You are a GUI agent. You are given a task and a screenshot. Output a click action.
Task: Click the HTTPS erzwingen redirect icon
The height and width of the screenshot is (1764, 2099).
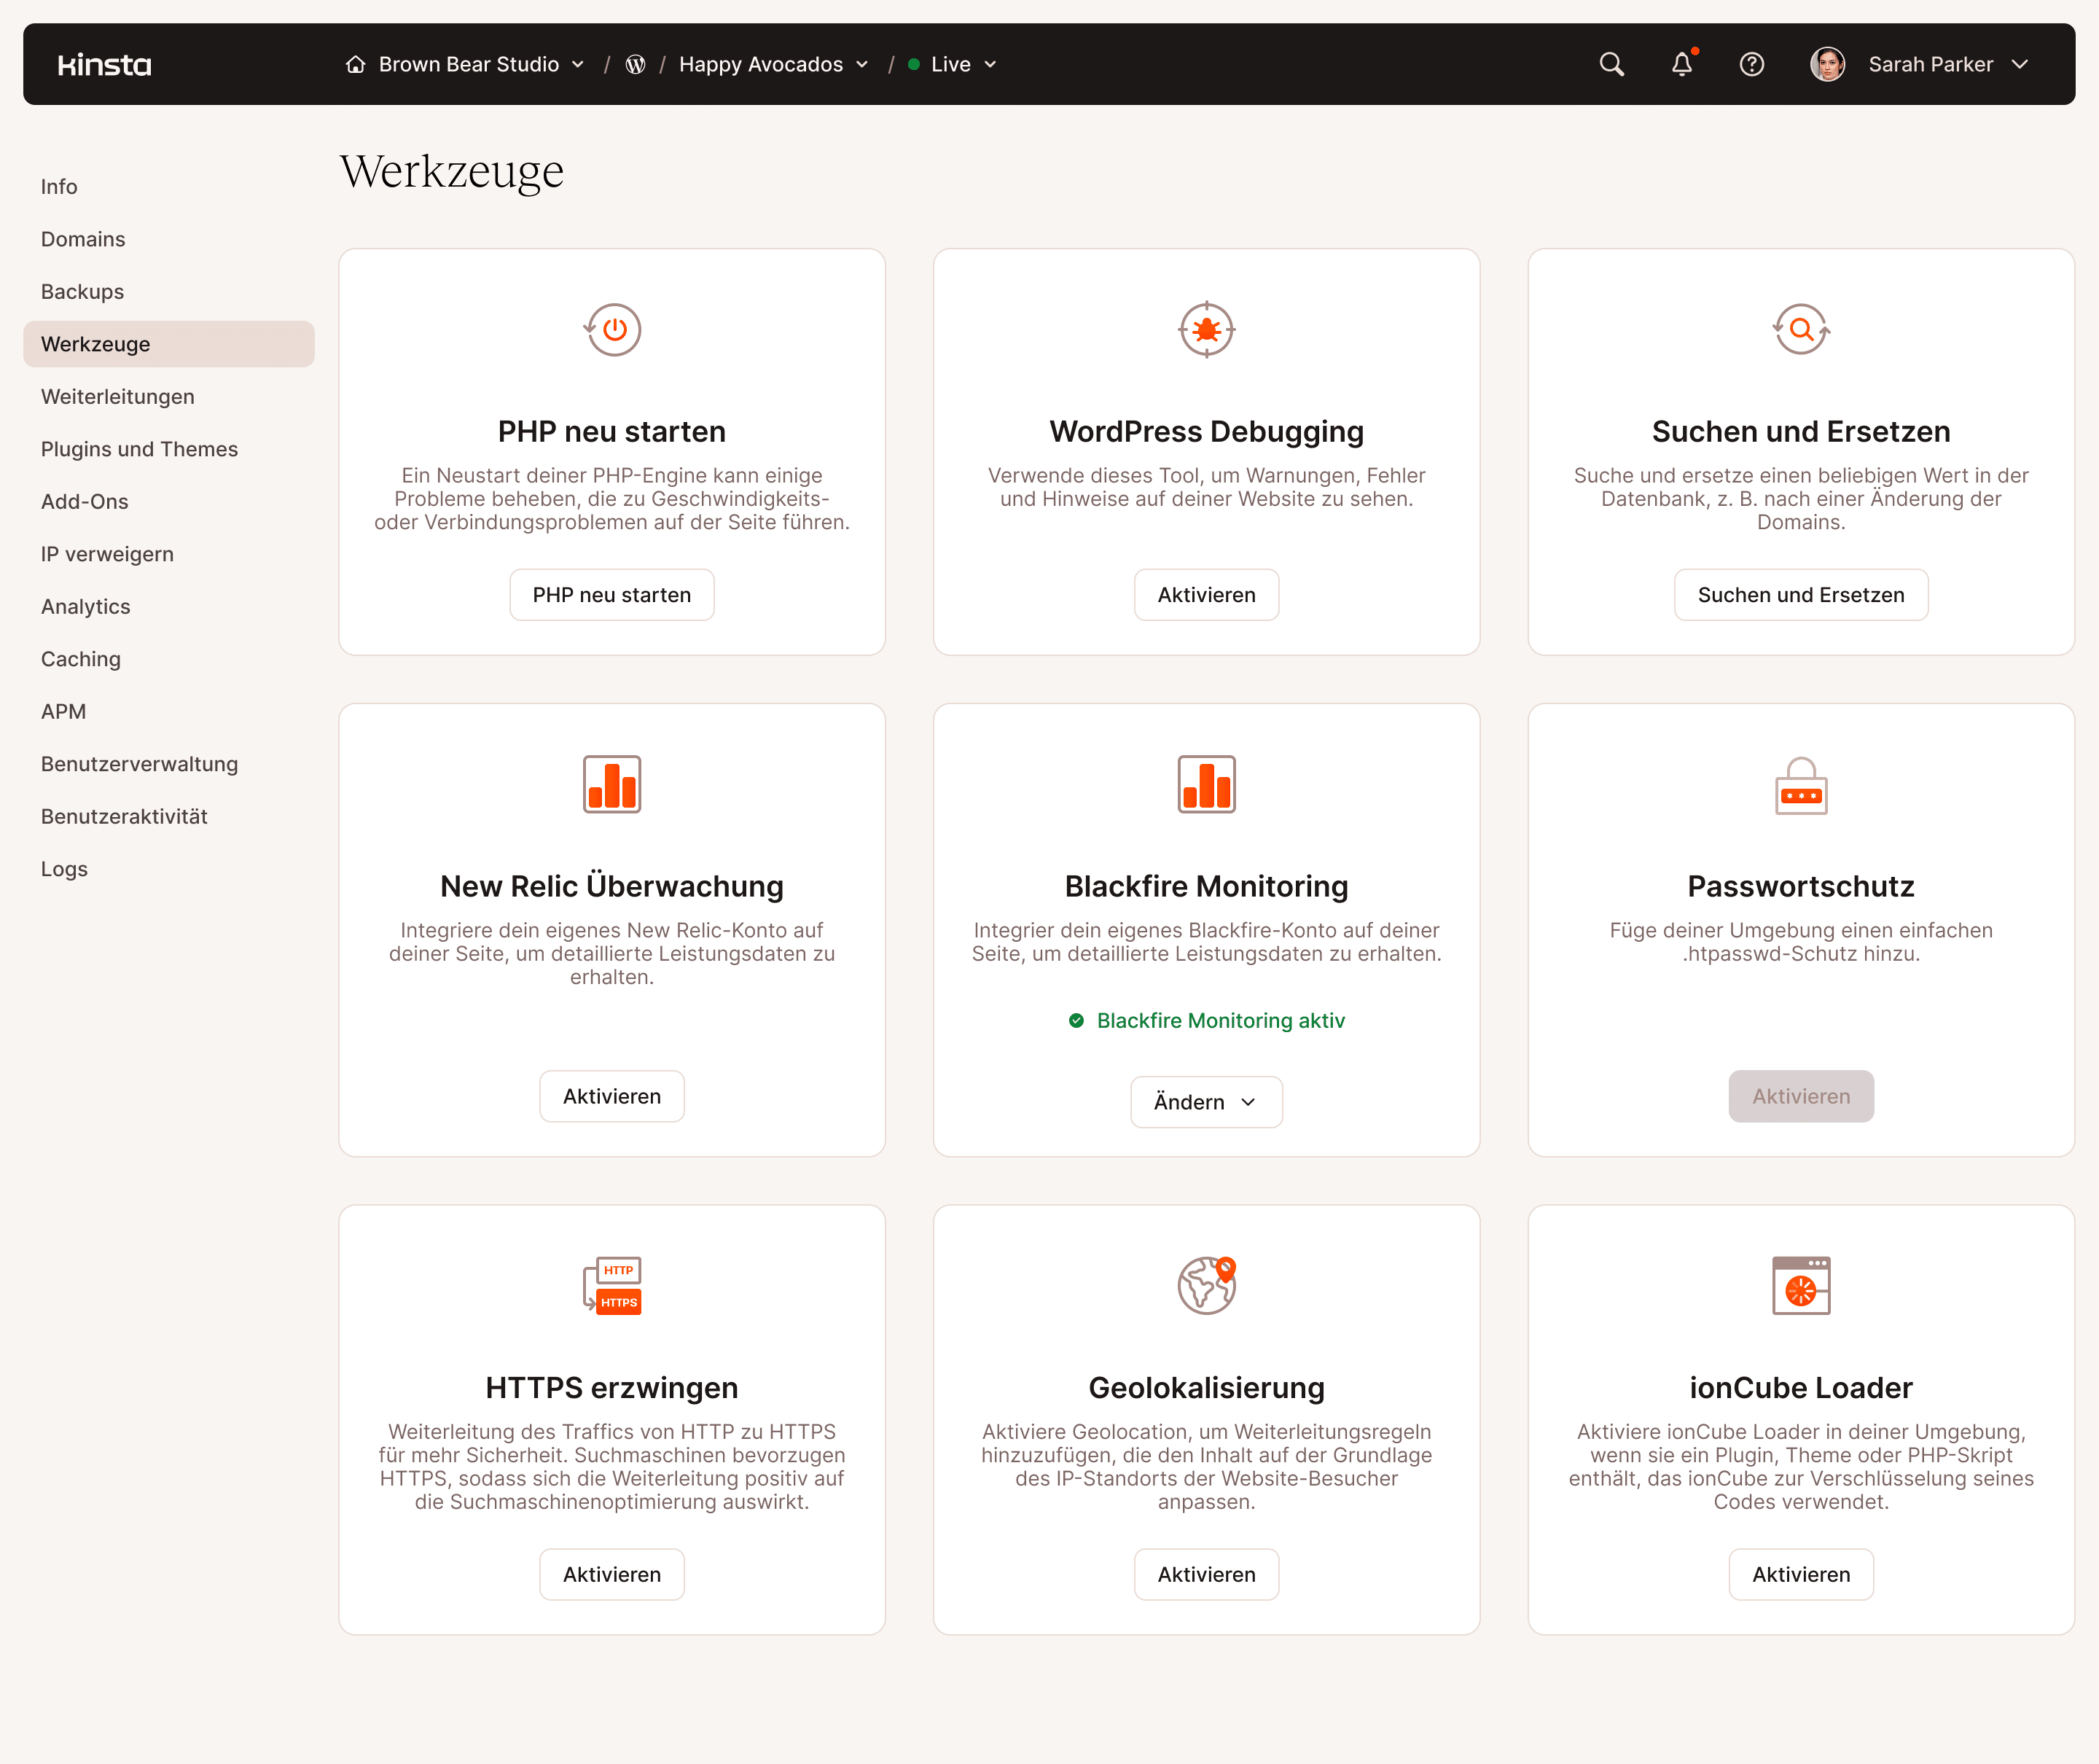click(611, 1286)
